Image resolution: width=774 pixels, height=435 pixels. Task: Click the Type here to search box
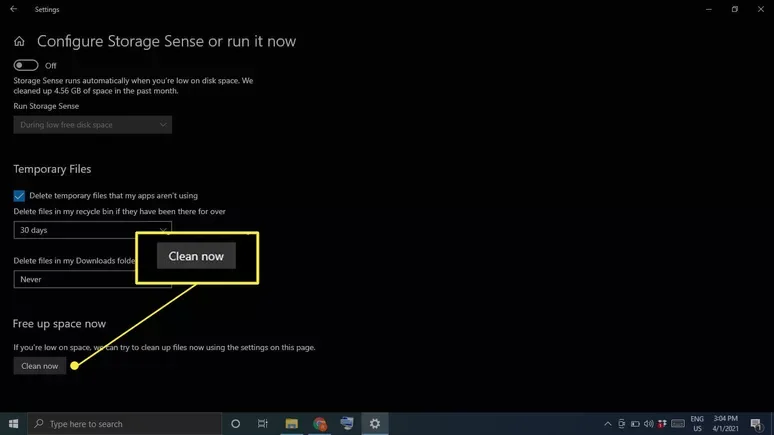pos(124,424)
